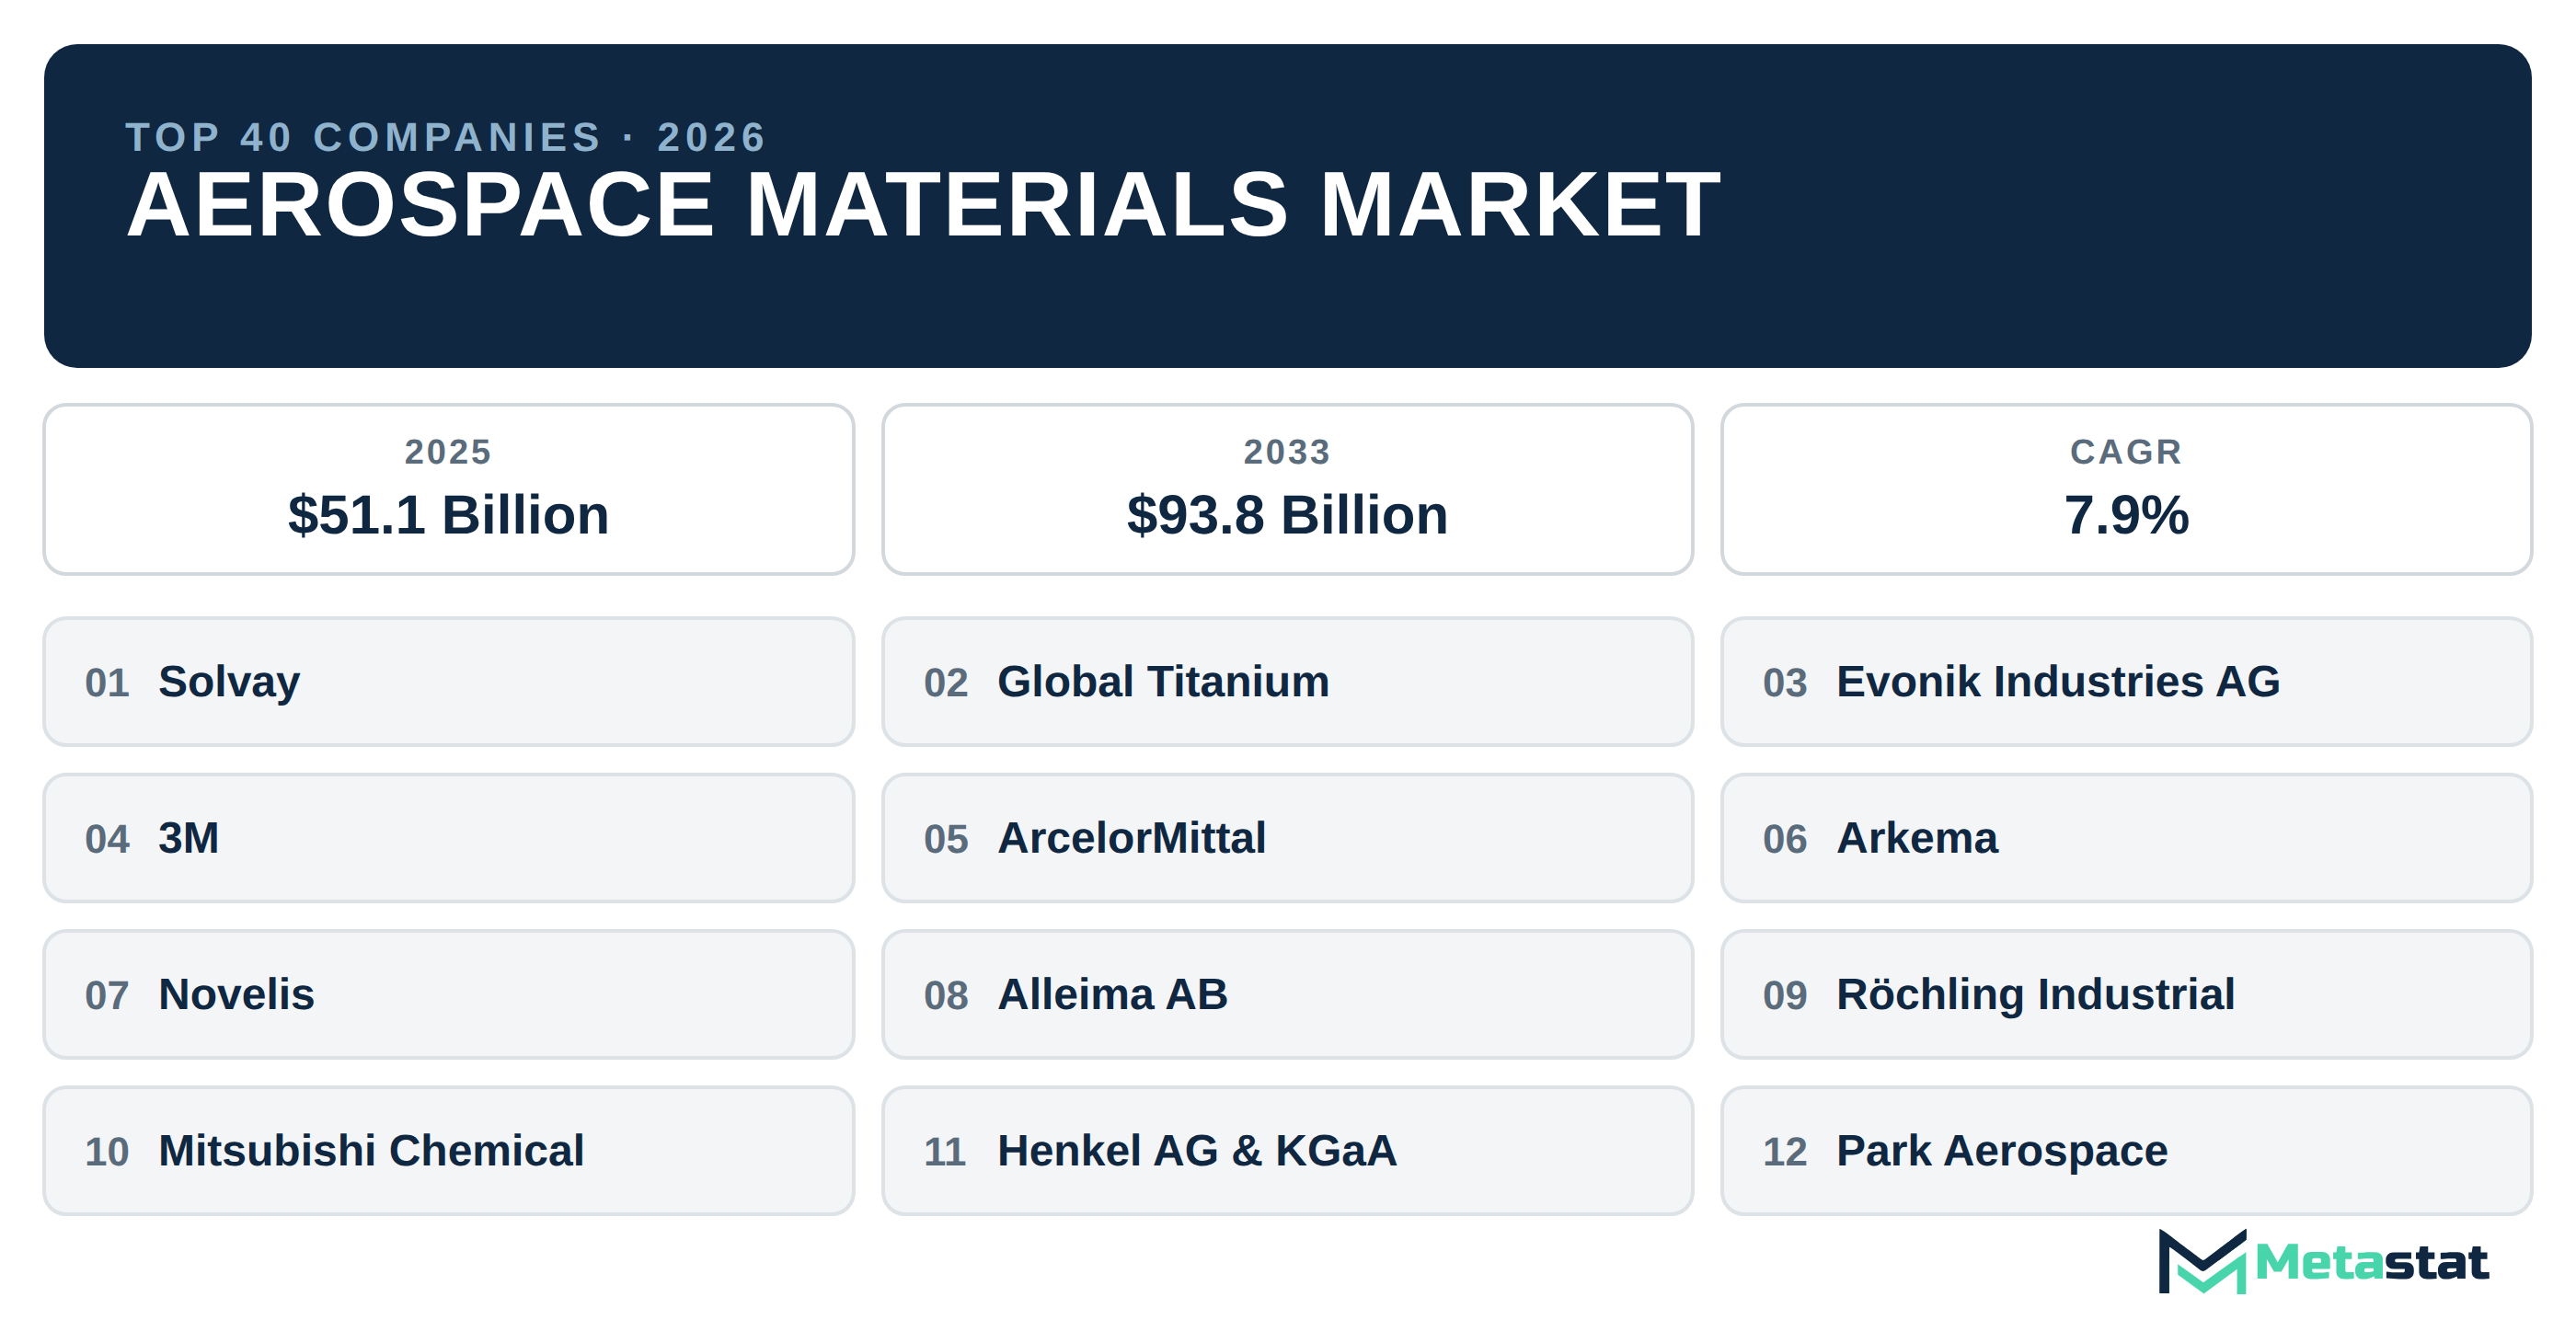The width and height of the screenshot is (2576, 1343).
Task: Click the Metastat logo icon
Action: (2202, 1261)
